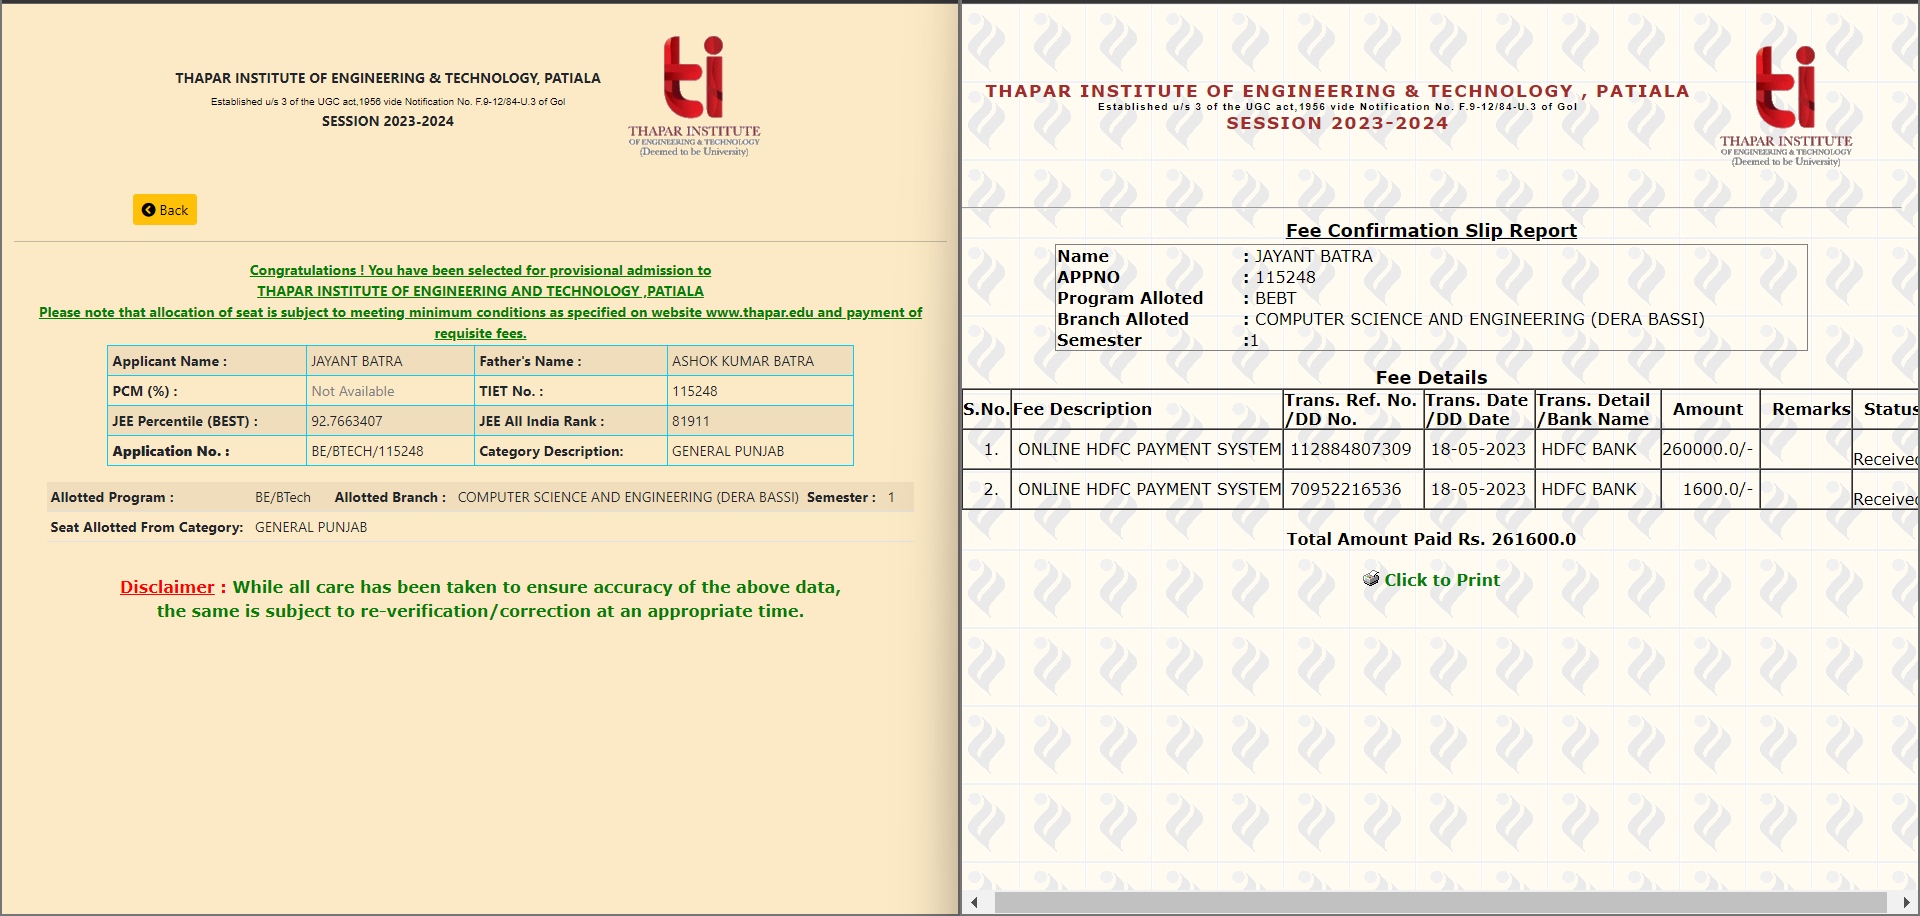Click the horizontal scrollbar thumb in fee slip
Viewport: 1920px width, 916px height.
click(x=1440, y=902)
